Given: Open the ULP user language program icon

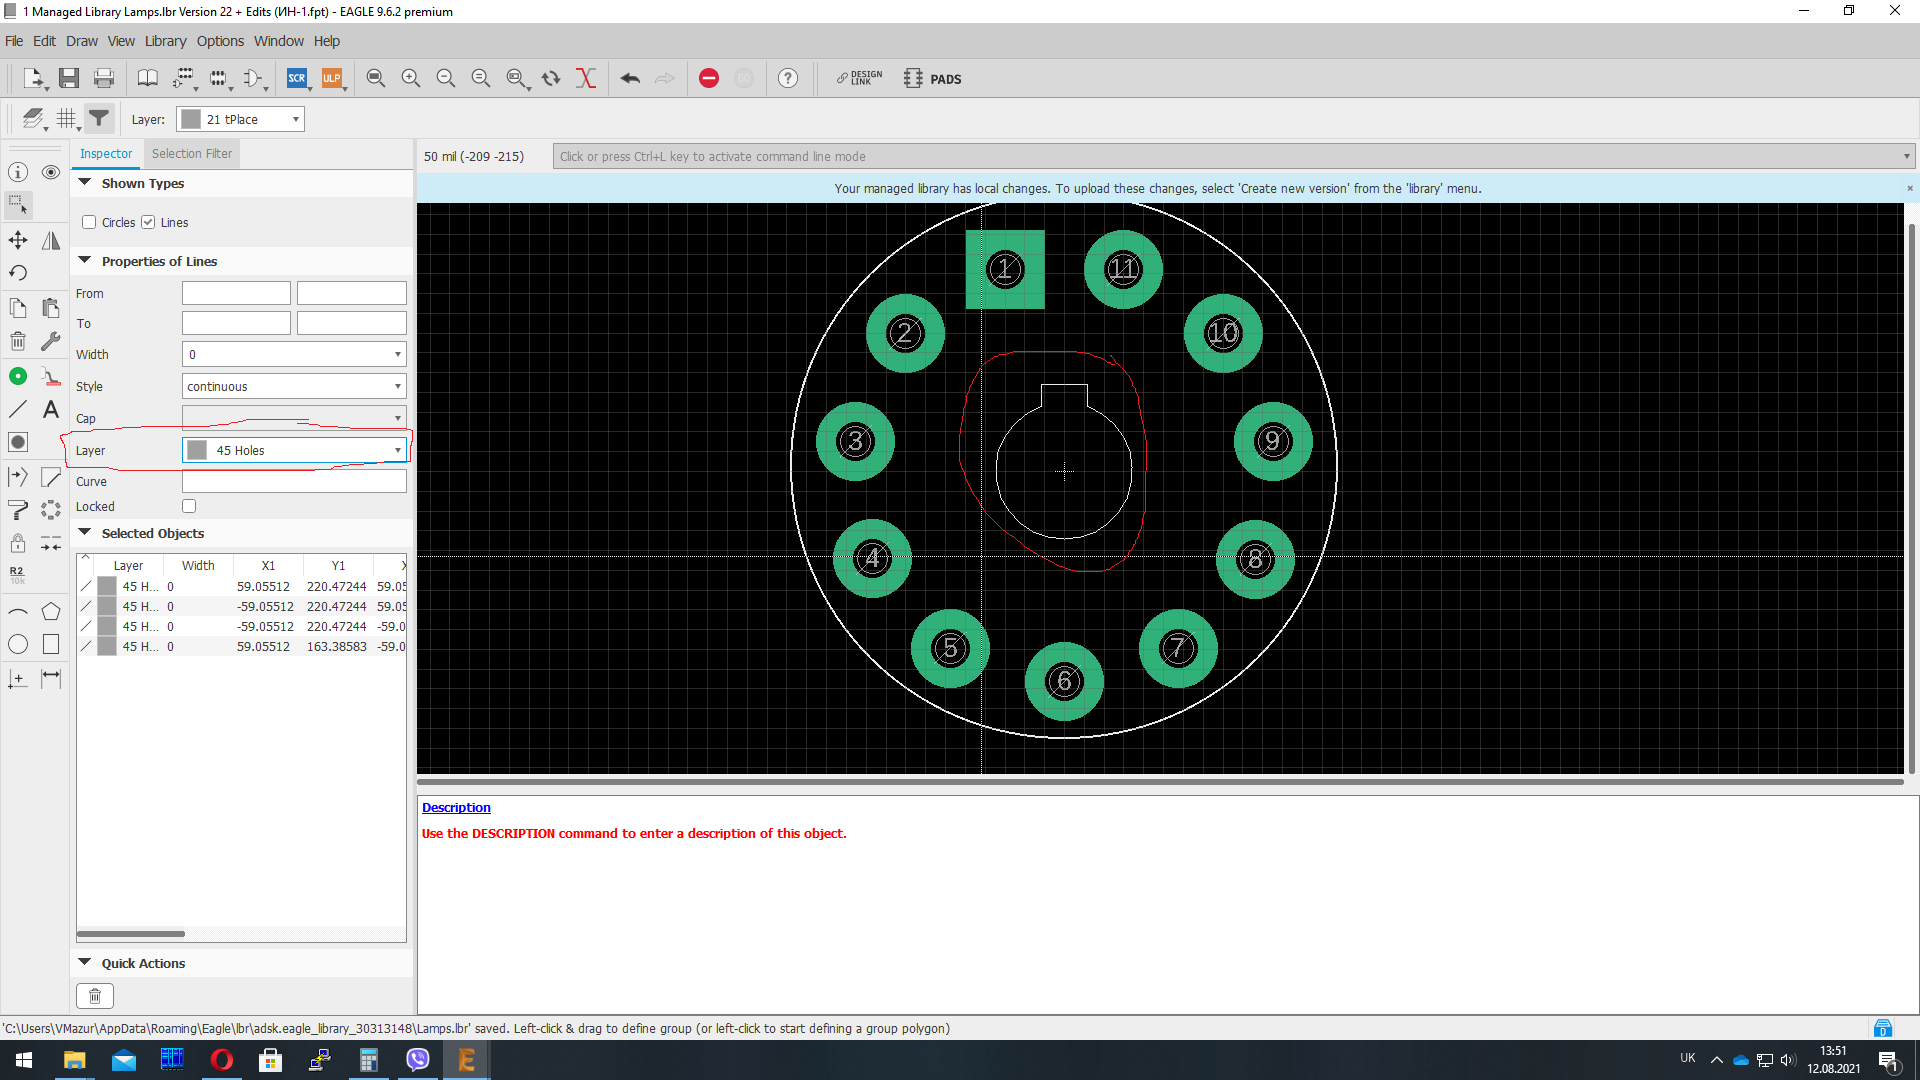Looking at the screenshot, I should [x=332, y=78].
